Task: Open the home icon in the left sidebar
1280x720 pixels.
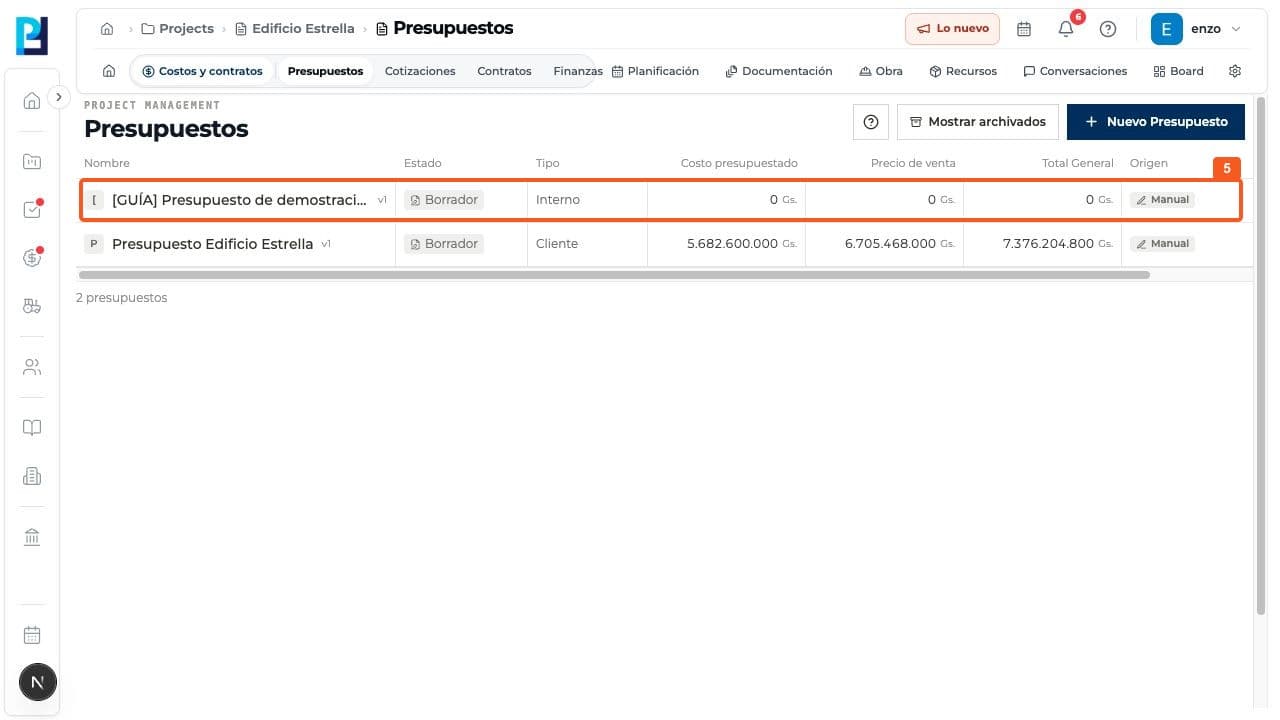Action: 32,100
